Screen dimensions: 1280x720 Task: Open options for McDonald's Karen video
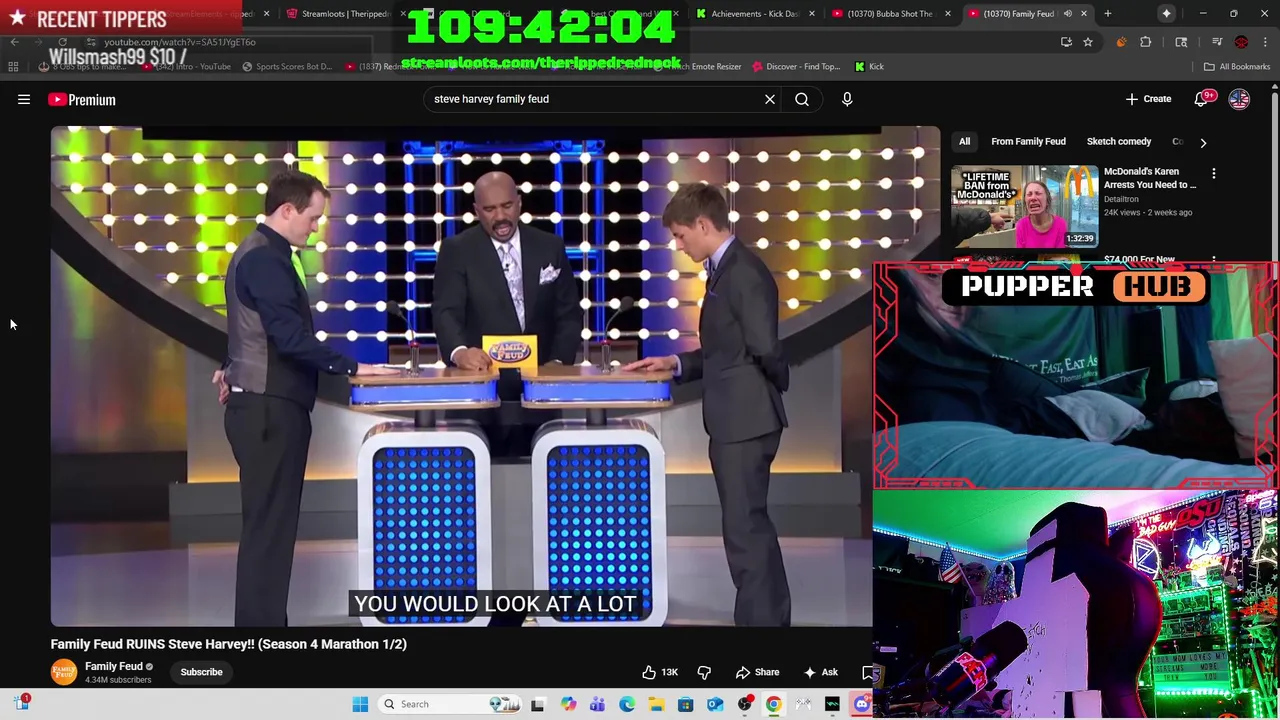click(1214, 174)
